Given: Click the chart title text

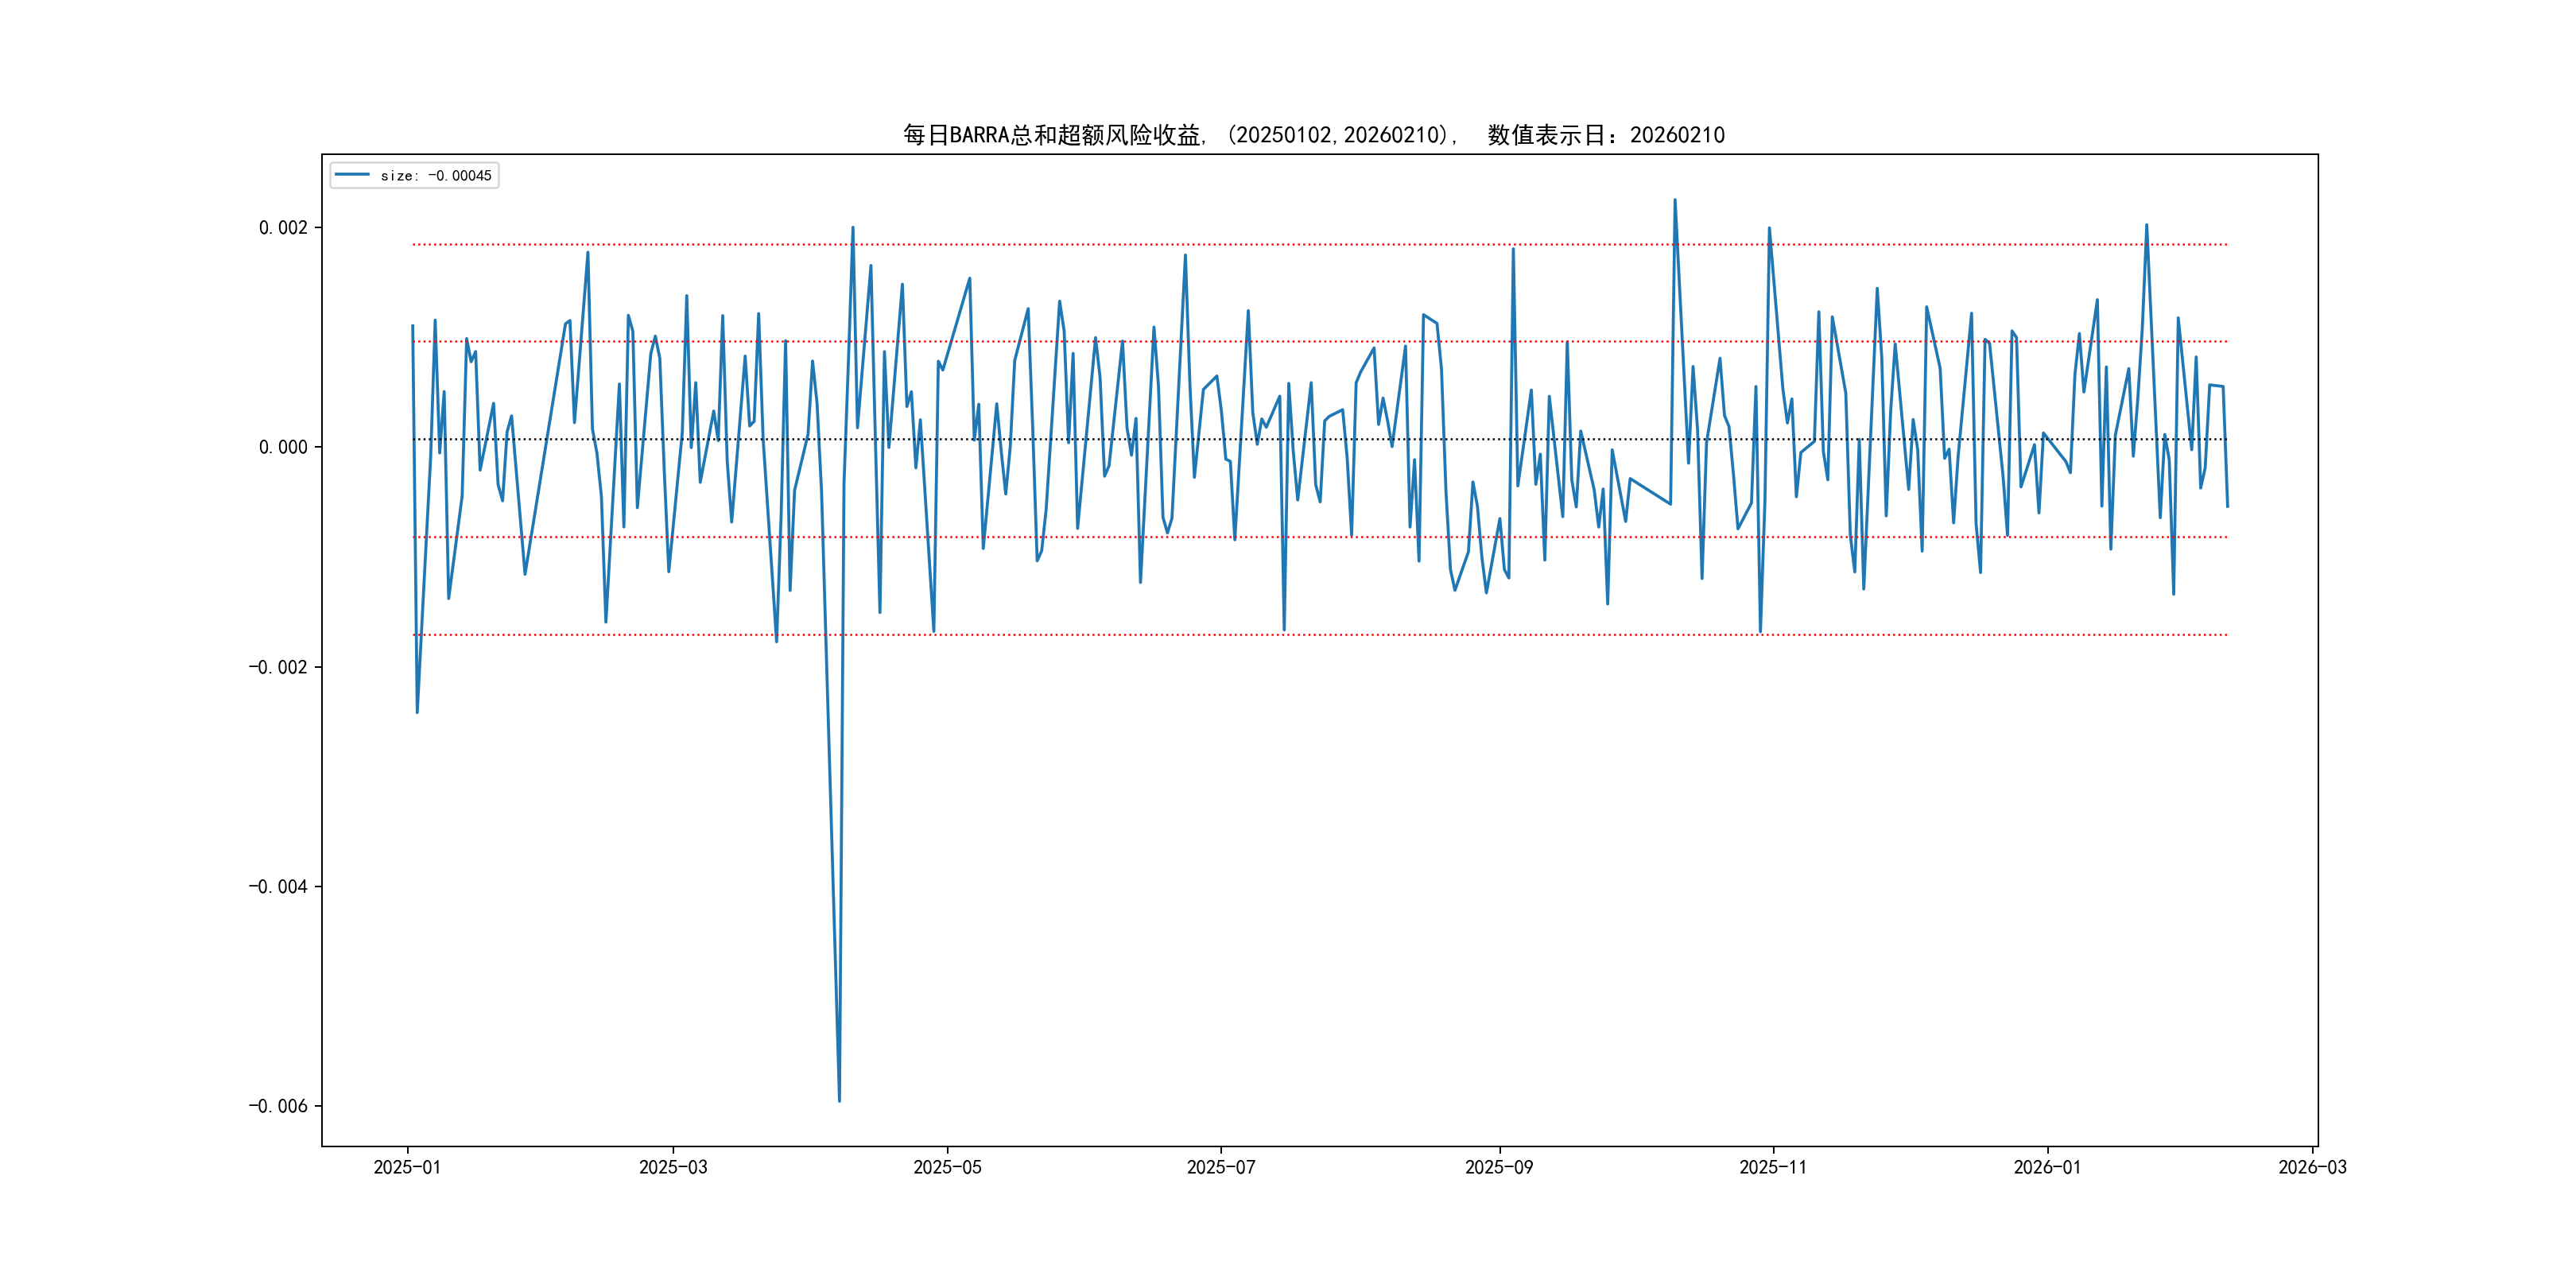Looking at the screenshot, I should coord(1313,135).
